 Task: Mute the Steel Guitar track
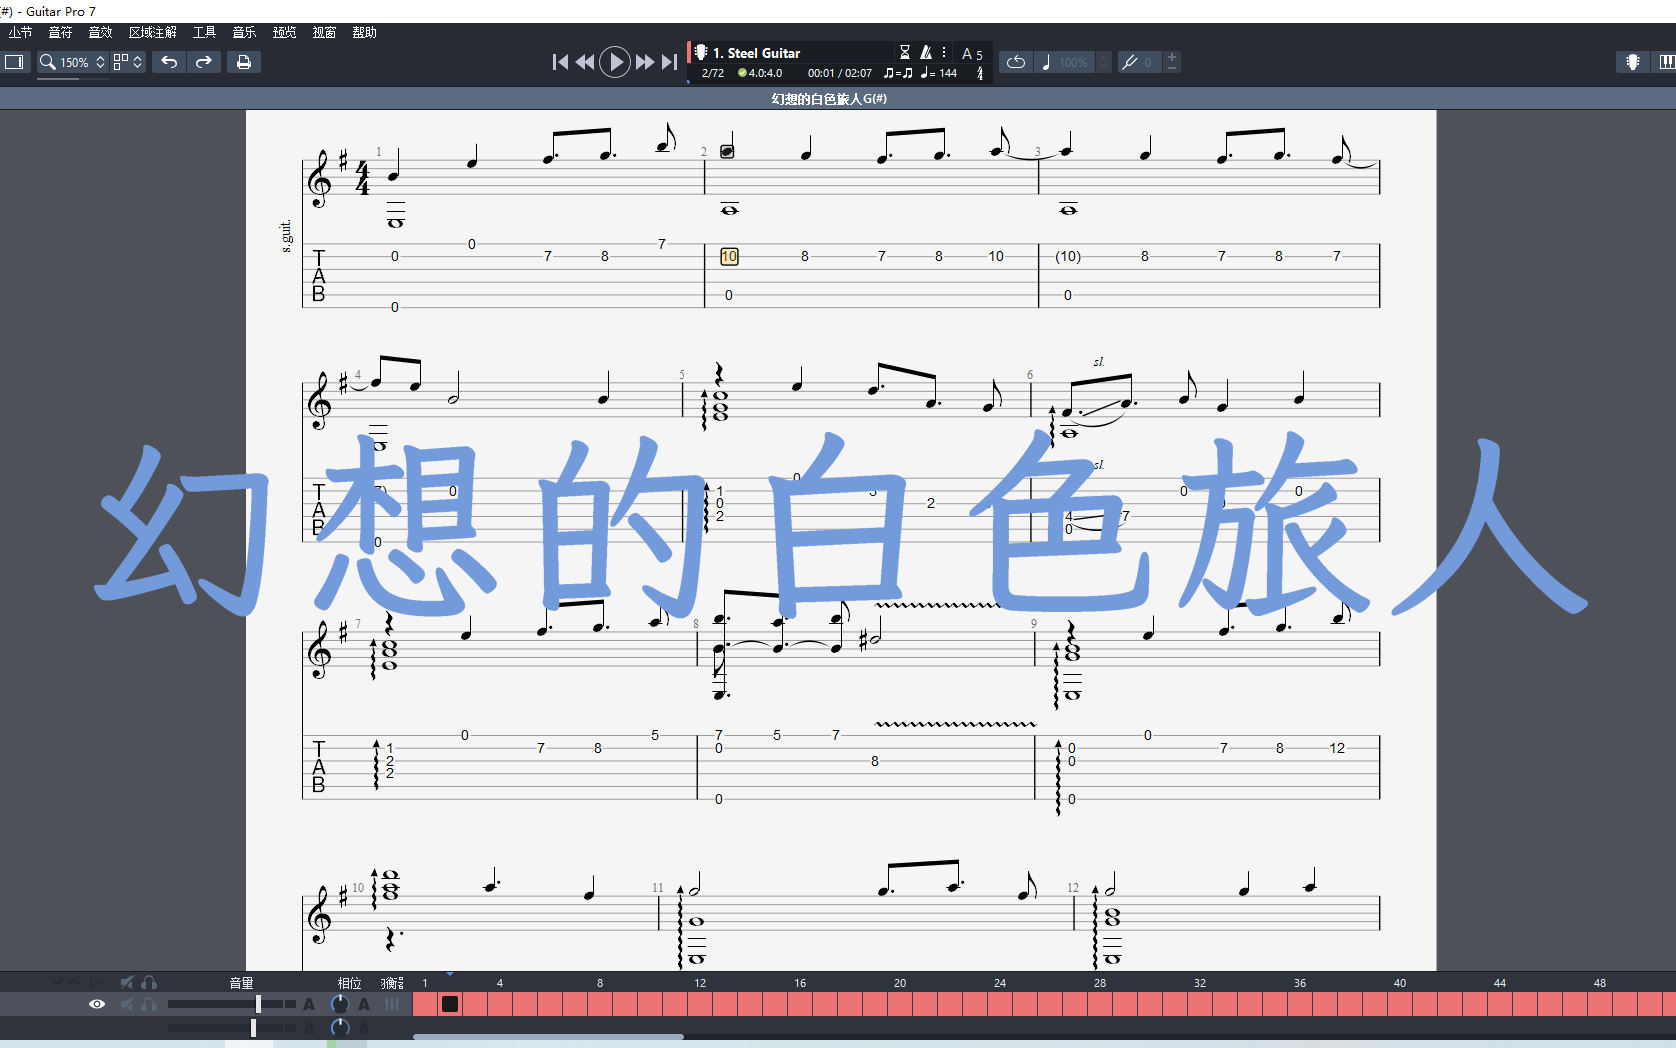(x=127, y=1004)
